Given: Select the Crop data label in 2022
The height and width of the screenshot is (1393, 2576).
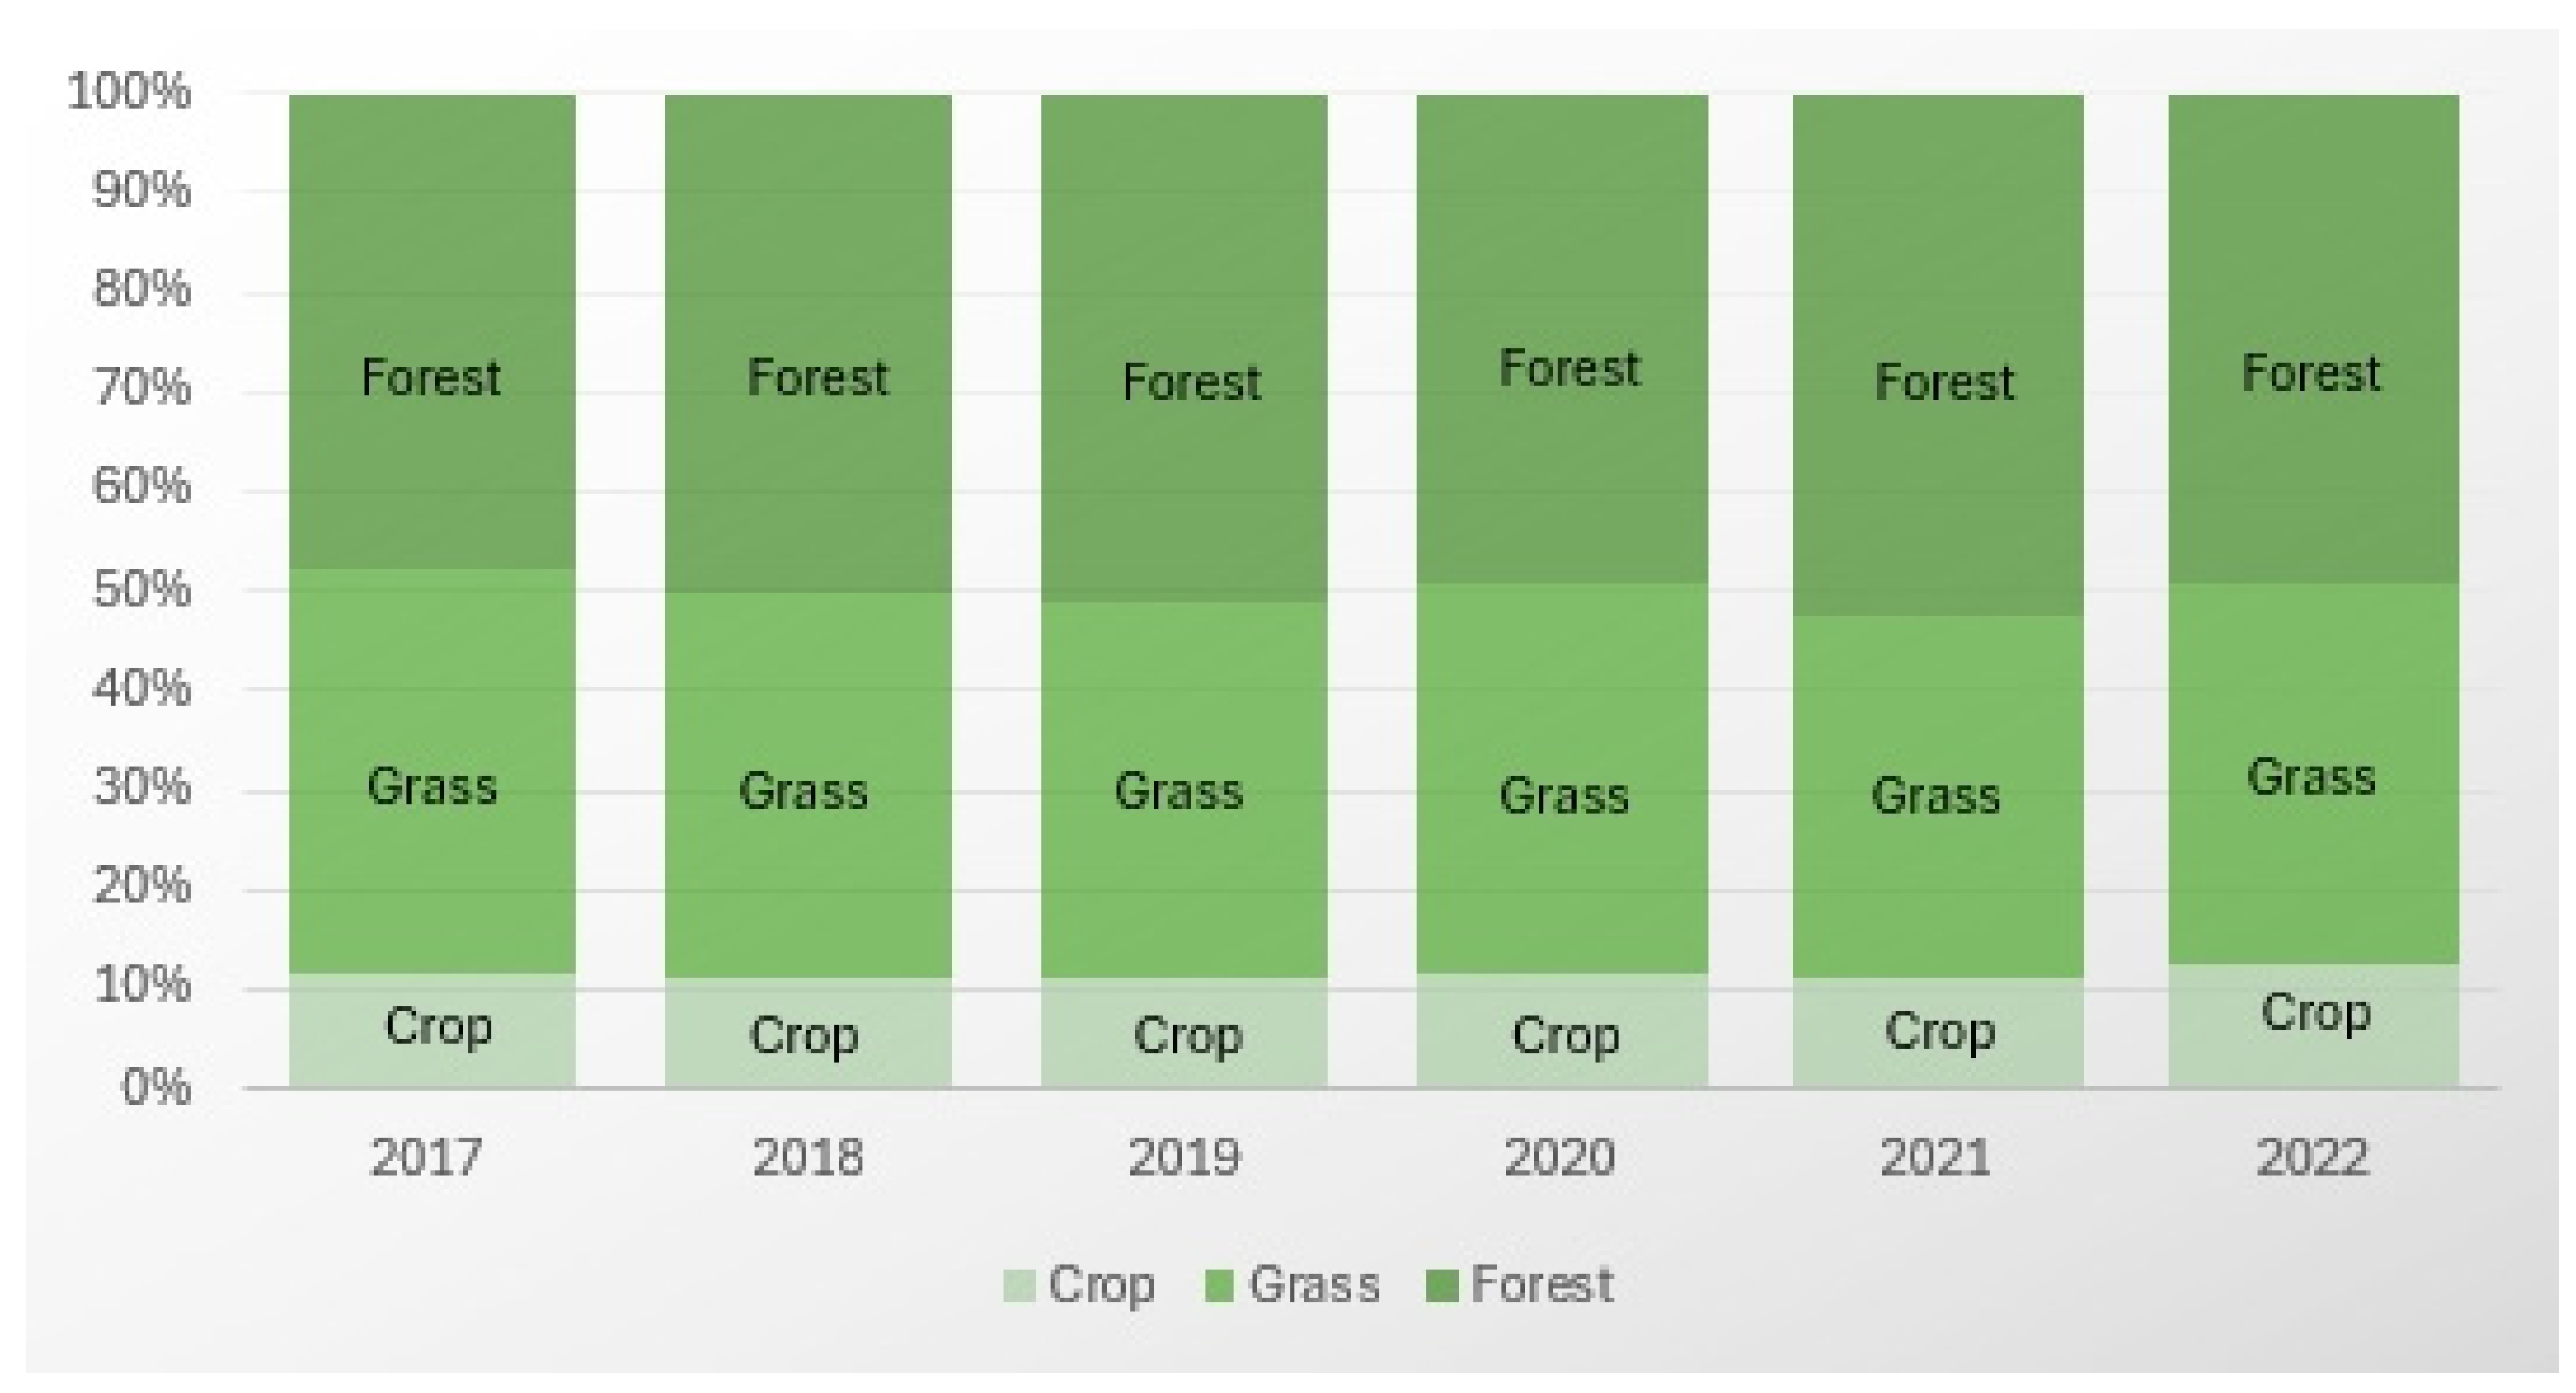Looking at the screenshot, I should (2316, 1013).
